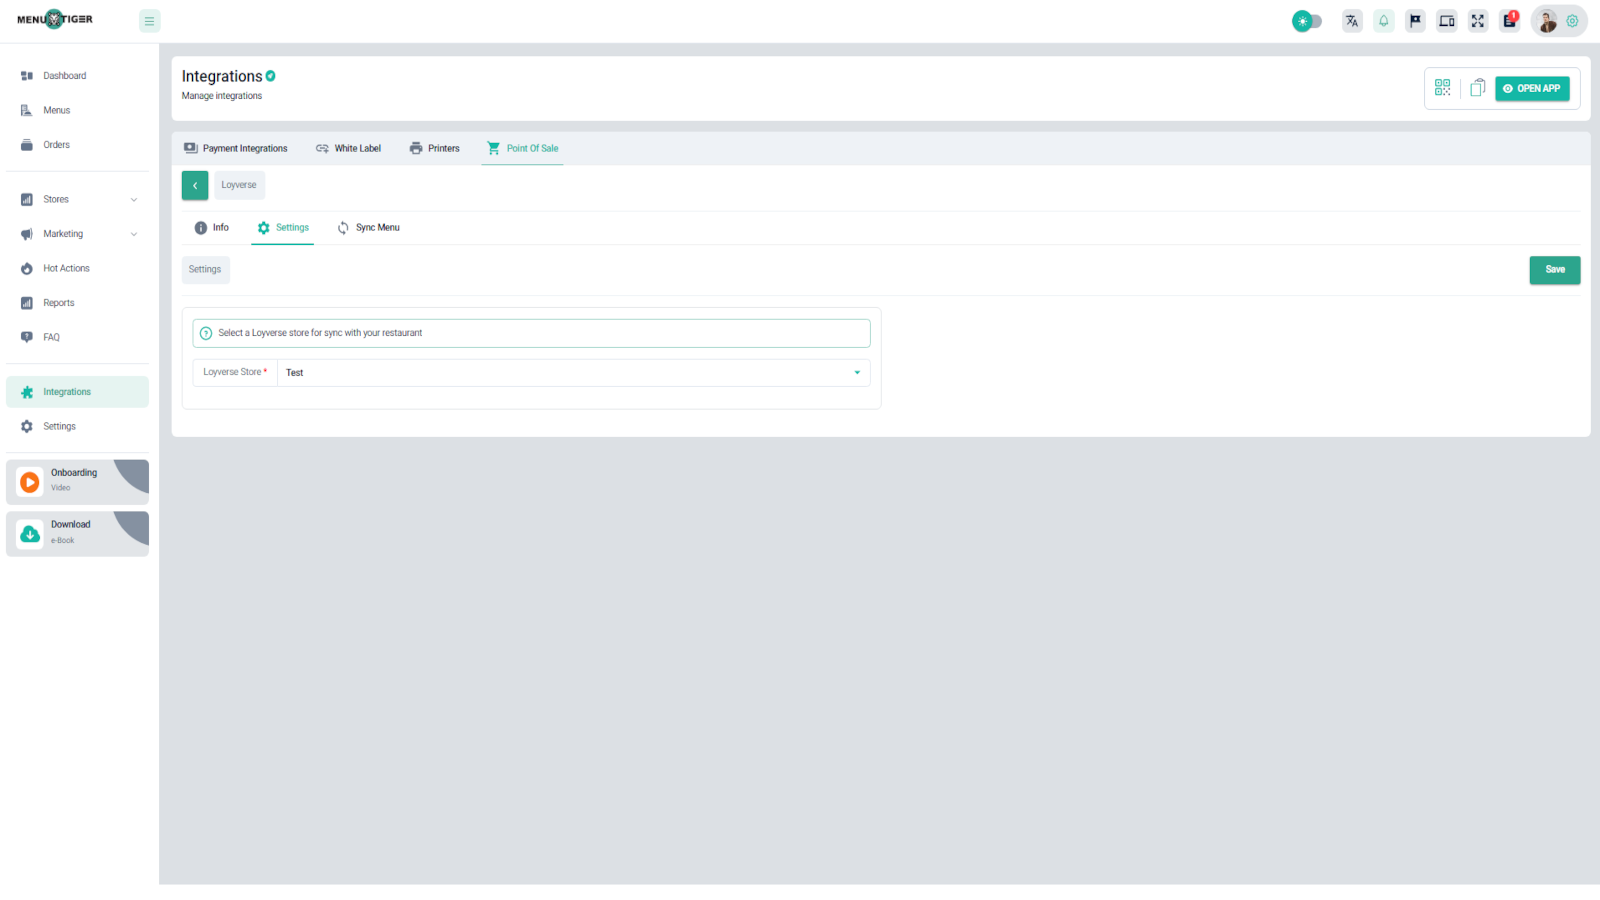The image size is (1600, 900).
Task: Enter fullscreen with the expand arrows icon
Action: click(1478, 21)
